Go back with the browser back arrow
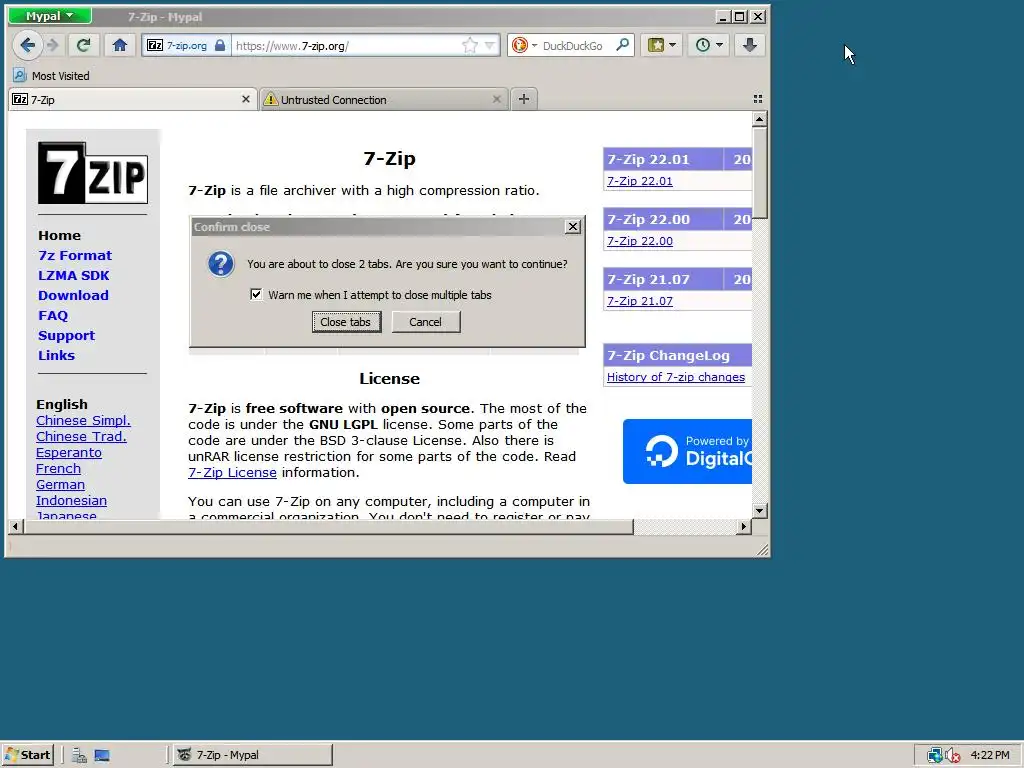Image resolution: width=1024 pixels, height=768 pixels. pos(27,45)
